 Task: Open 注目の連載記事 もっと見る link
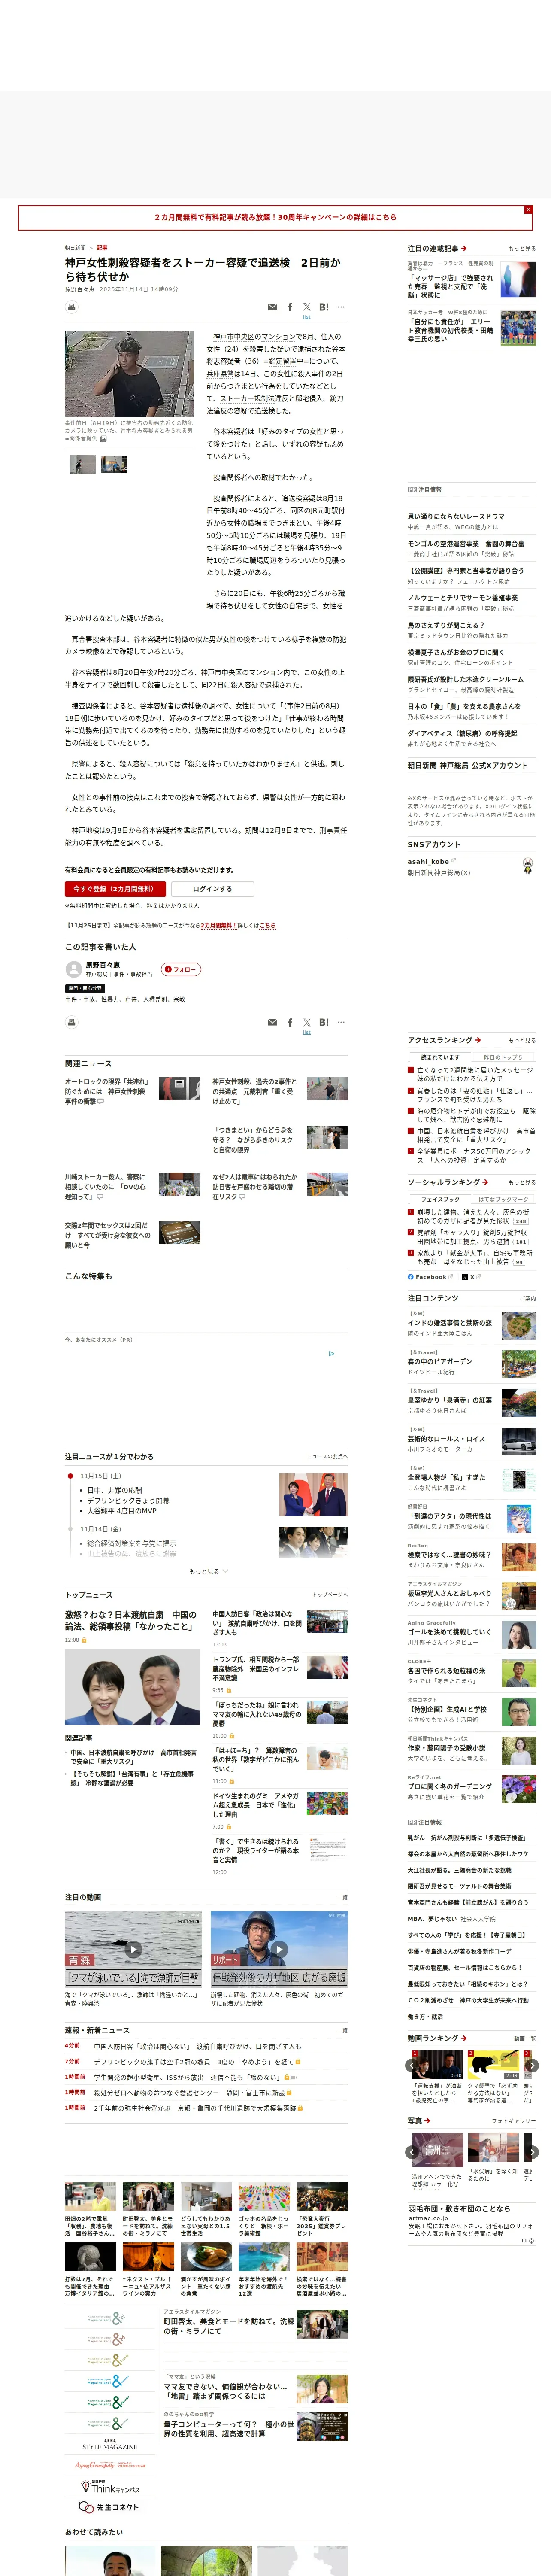pyautogui.click(x=522, y=249)
